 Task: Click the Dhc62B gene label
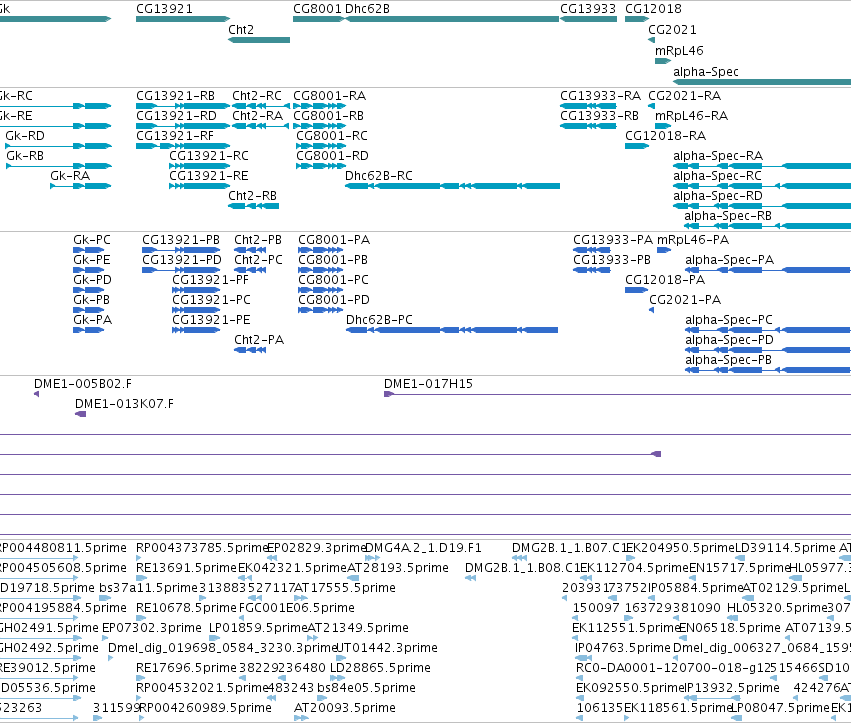click(367, 9)
